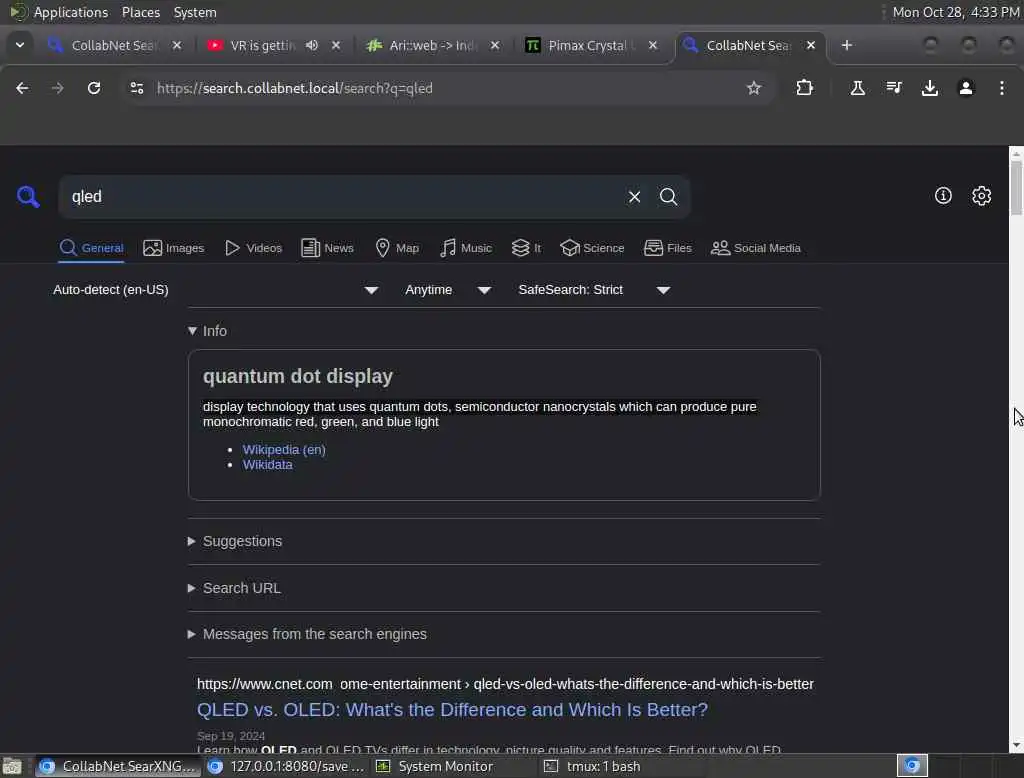The height and width of the screenshot is (778, 1024).
Task: Open QLED vs. OLED result link
Action: pos(452,709)
